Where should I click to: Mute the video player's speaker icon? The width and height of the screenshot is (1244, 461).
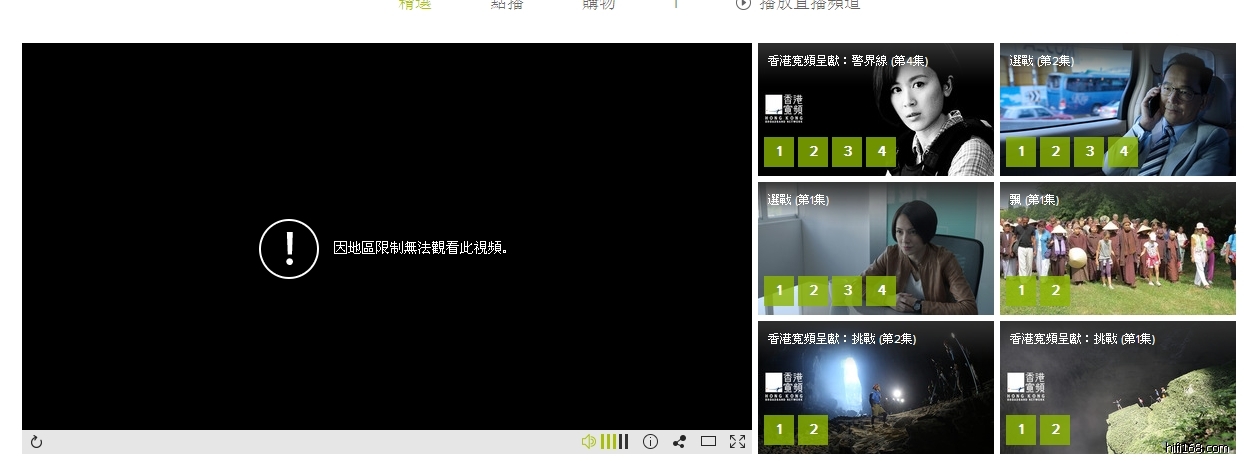click(589, 442)
